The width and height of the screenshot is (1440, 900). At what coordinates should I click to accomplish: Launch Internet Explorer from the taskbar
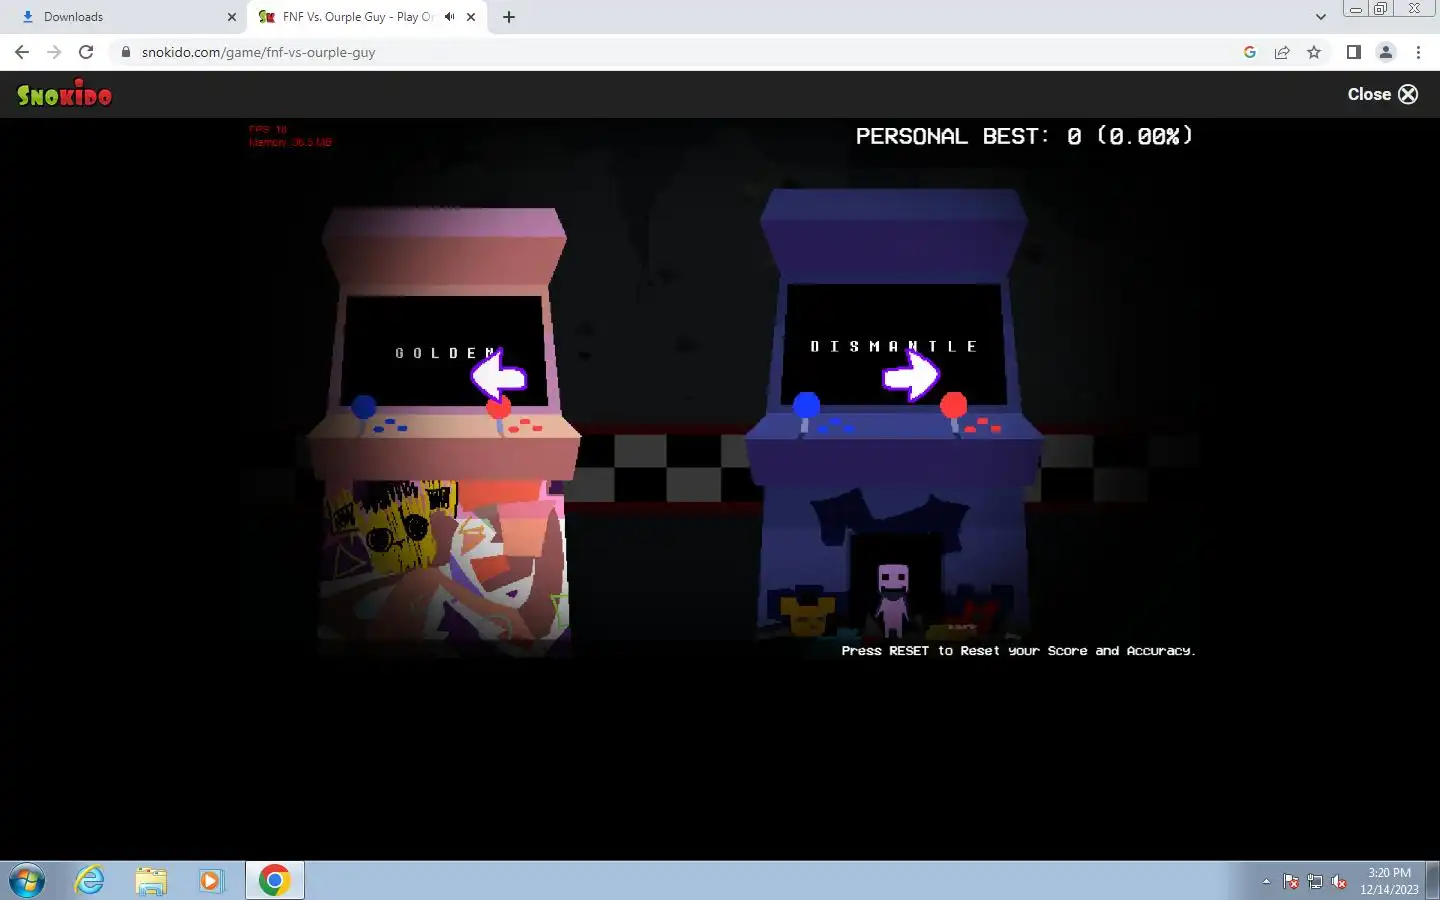(90, 881)
